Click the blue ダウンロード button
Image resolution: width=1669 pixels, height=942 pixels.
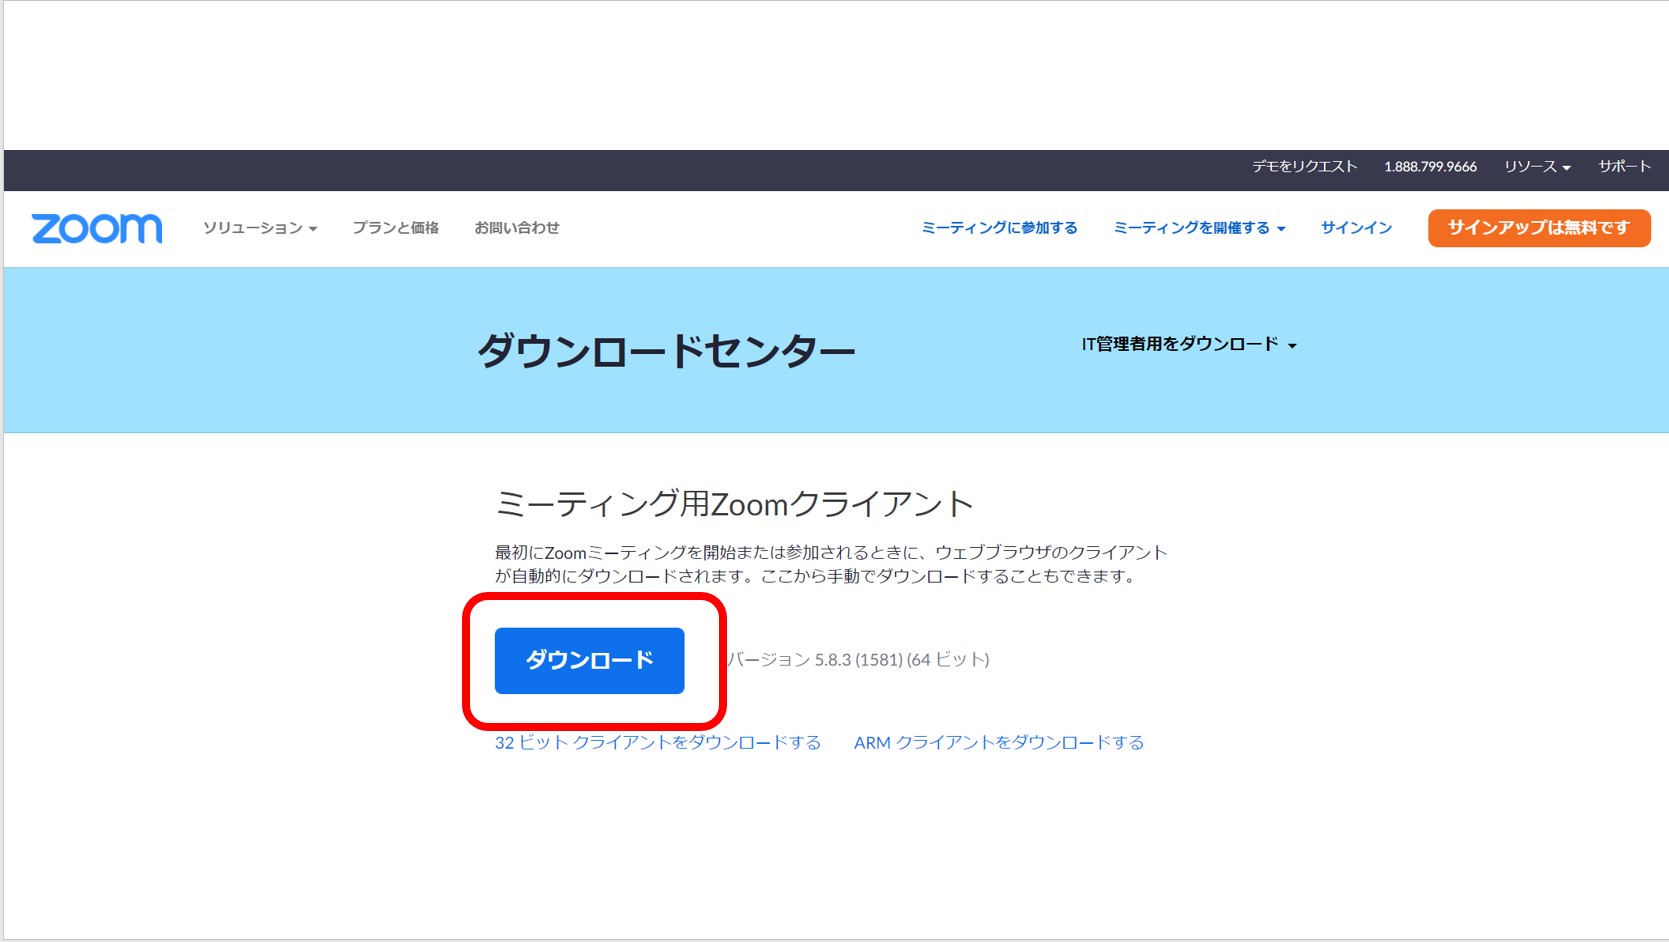[589, 660]
